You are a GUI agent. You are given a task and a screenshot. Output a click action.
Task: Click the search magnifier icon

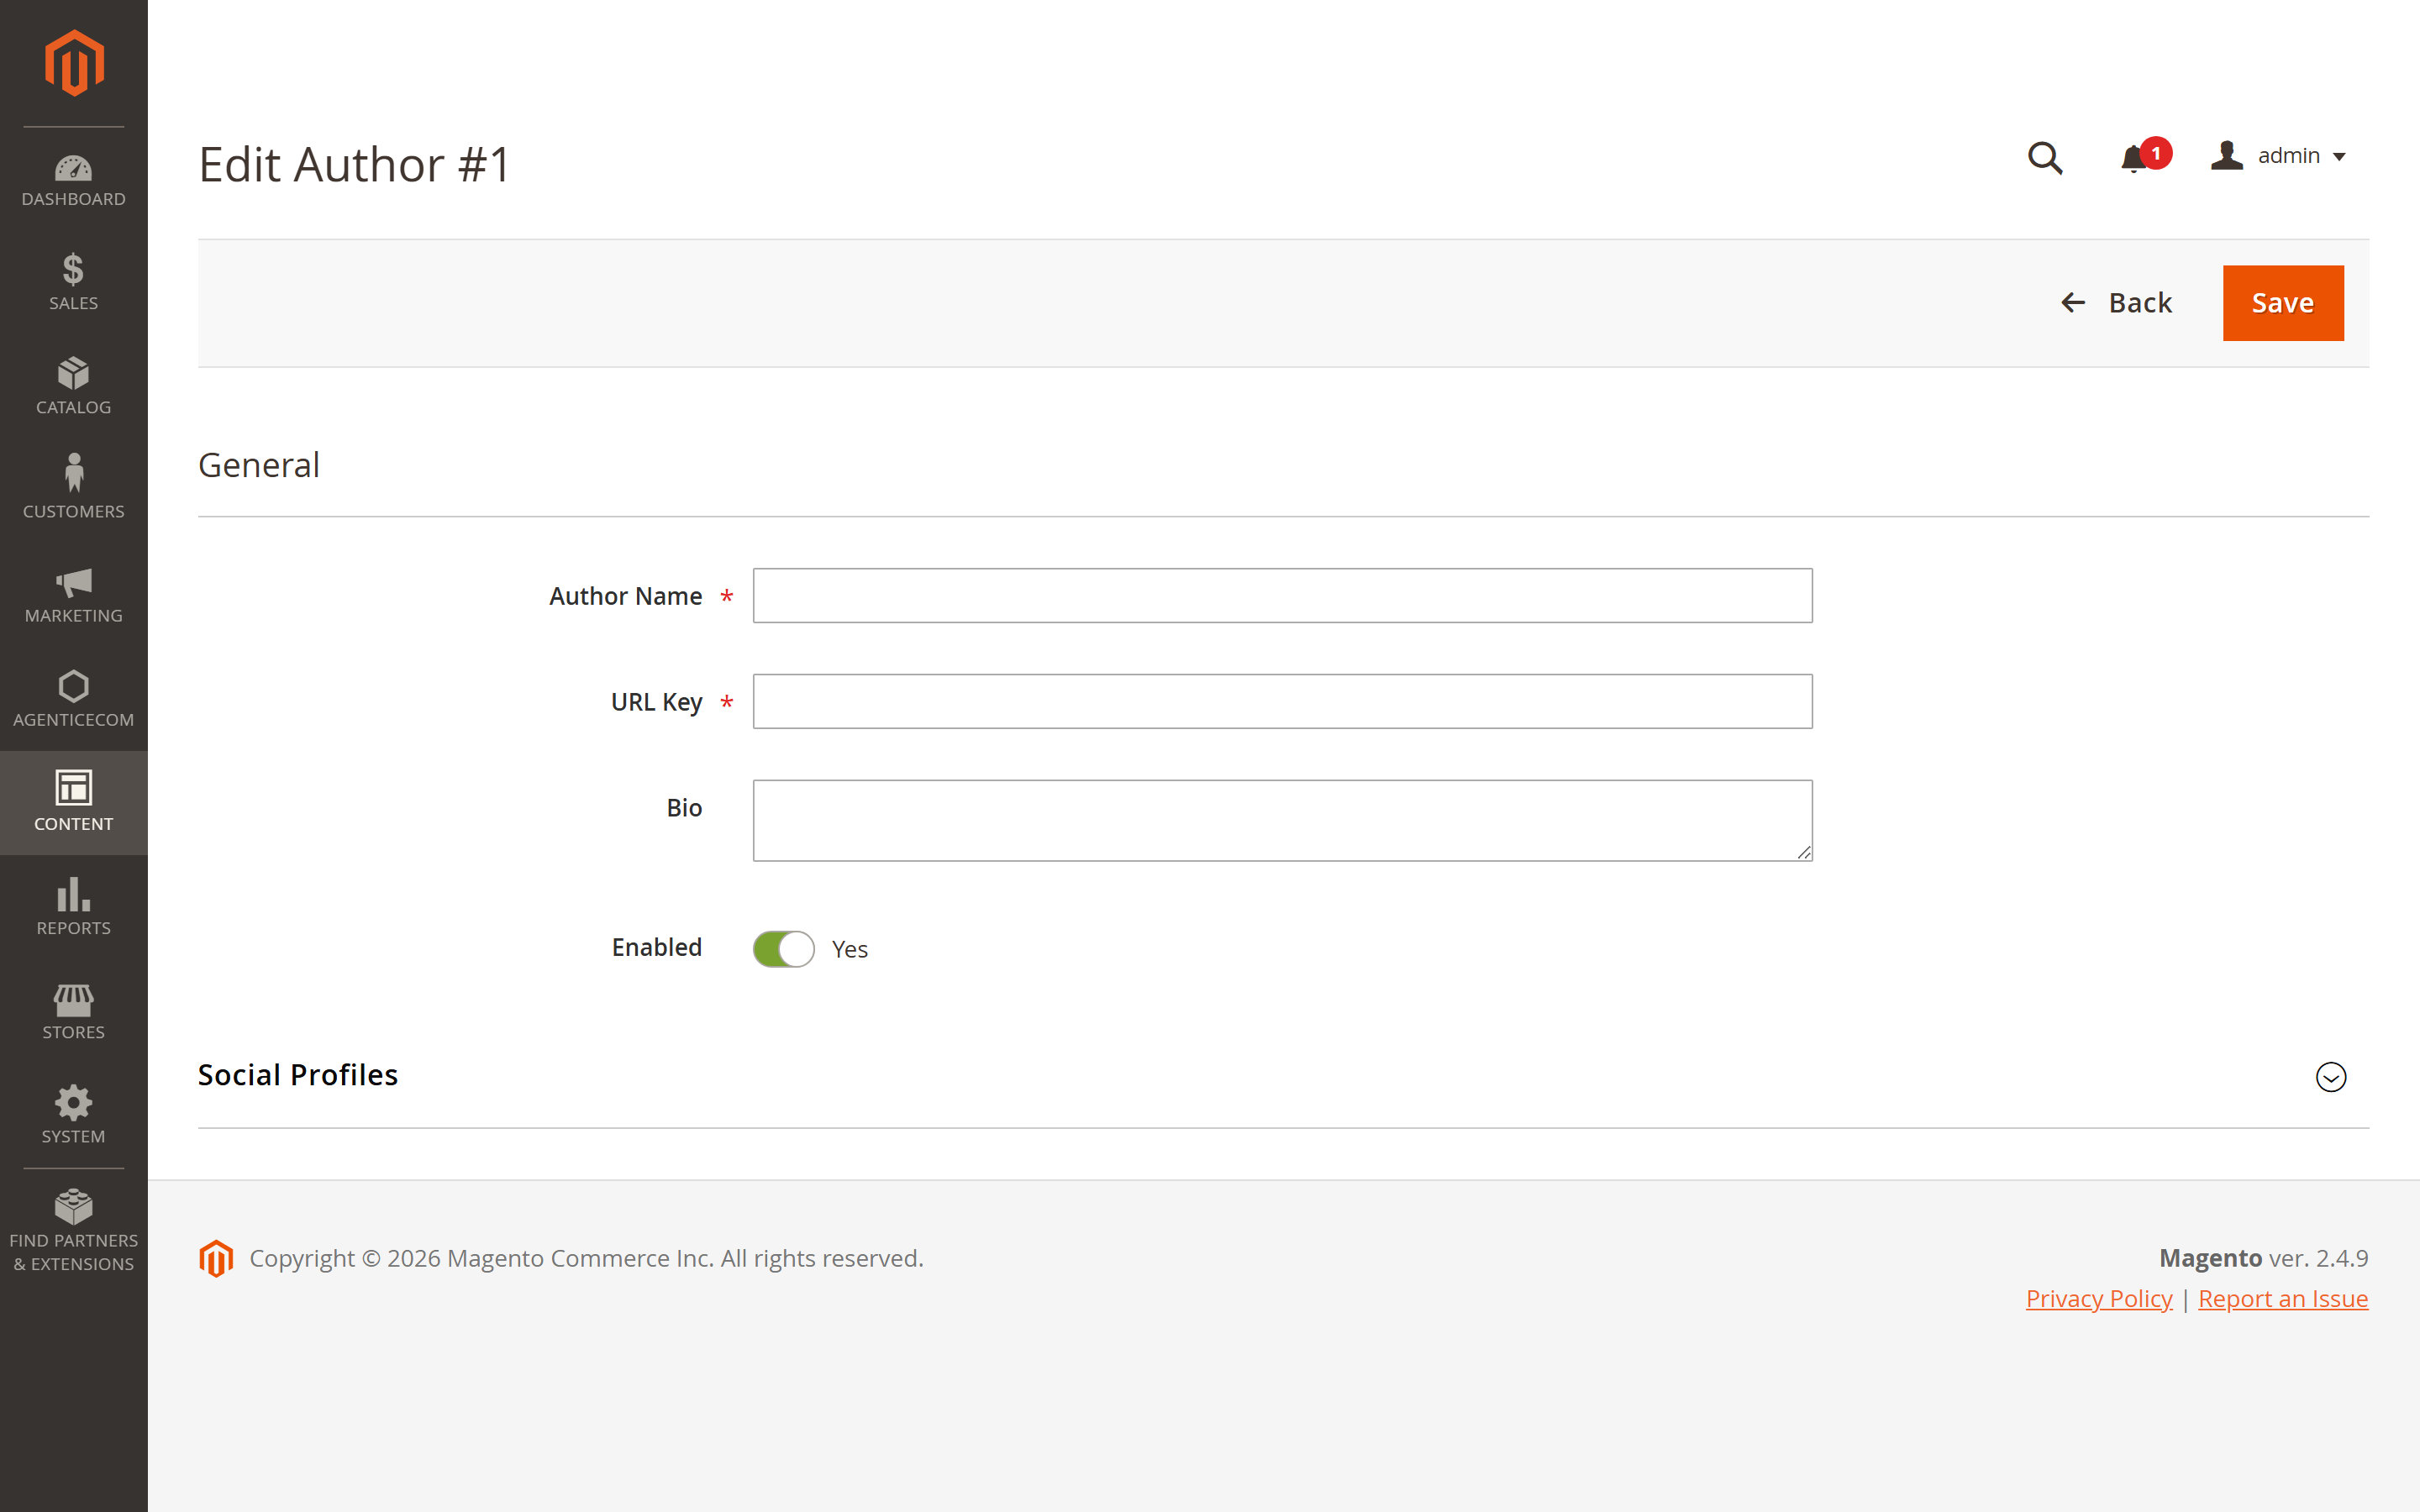pyautogui.click(x=2045, y=157)
